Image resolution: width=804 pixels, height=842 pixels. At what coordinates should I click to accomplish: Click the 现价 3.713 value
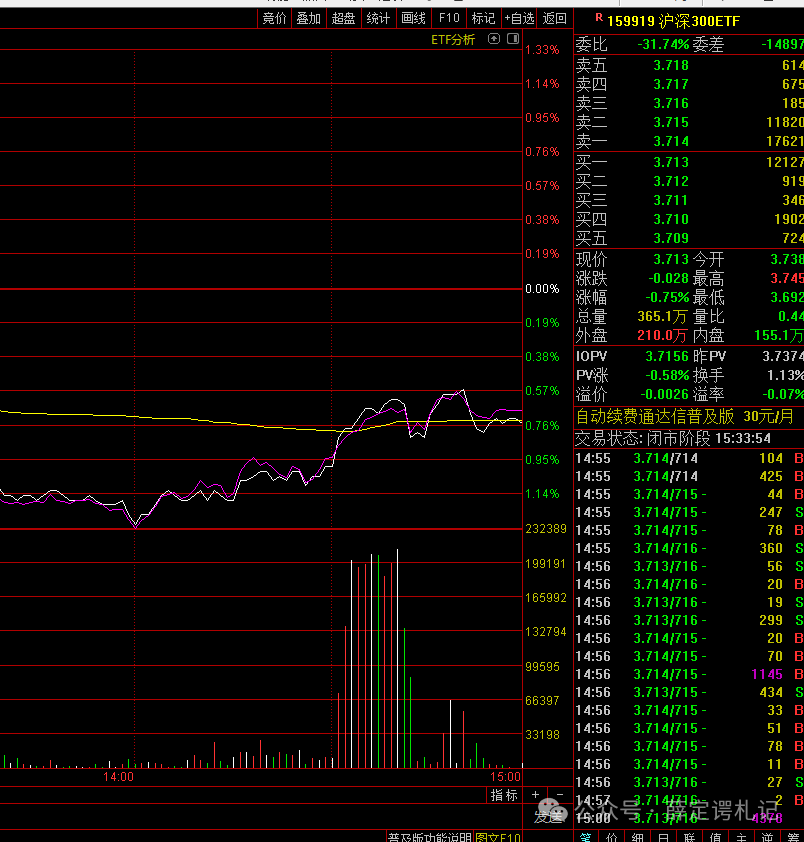point(671,259)
